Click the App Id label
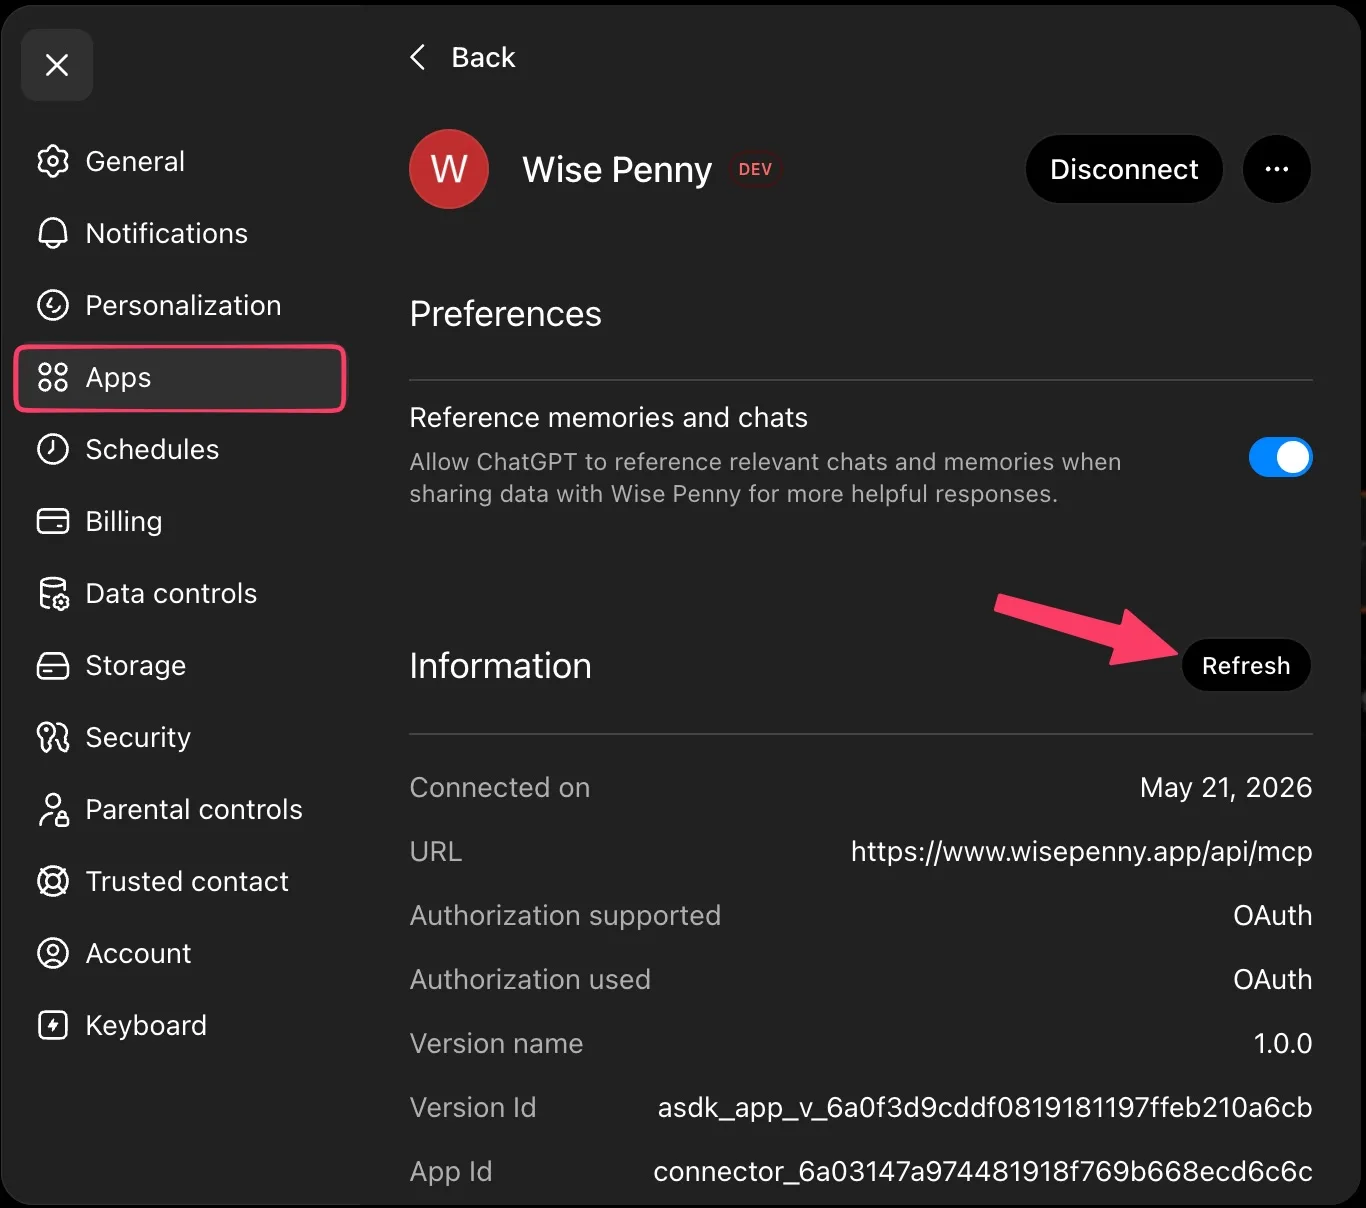This screenshot has width=1366, height=1208. 451,1171
